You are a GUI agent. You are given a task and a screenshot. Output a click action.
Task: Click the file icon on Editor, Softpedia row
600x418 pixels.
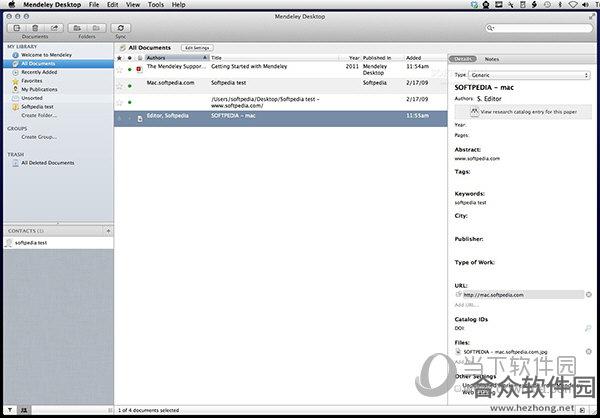click(140, 119)
